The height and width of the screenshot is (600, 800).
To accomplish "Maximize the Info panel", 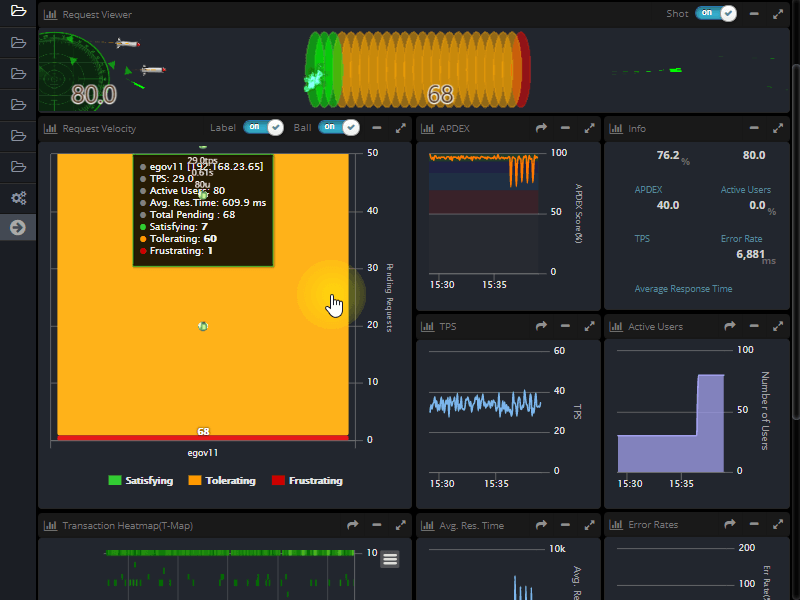I will [778, 128].
